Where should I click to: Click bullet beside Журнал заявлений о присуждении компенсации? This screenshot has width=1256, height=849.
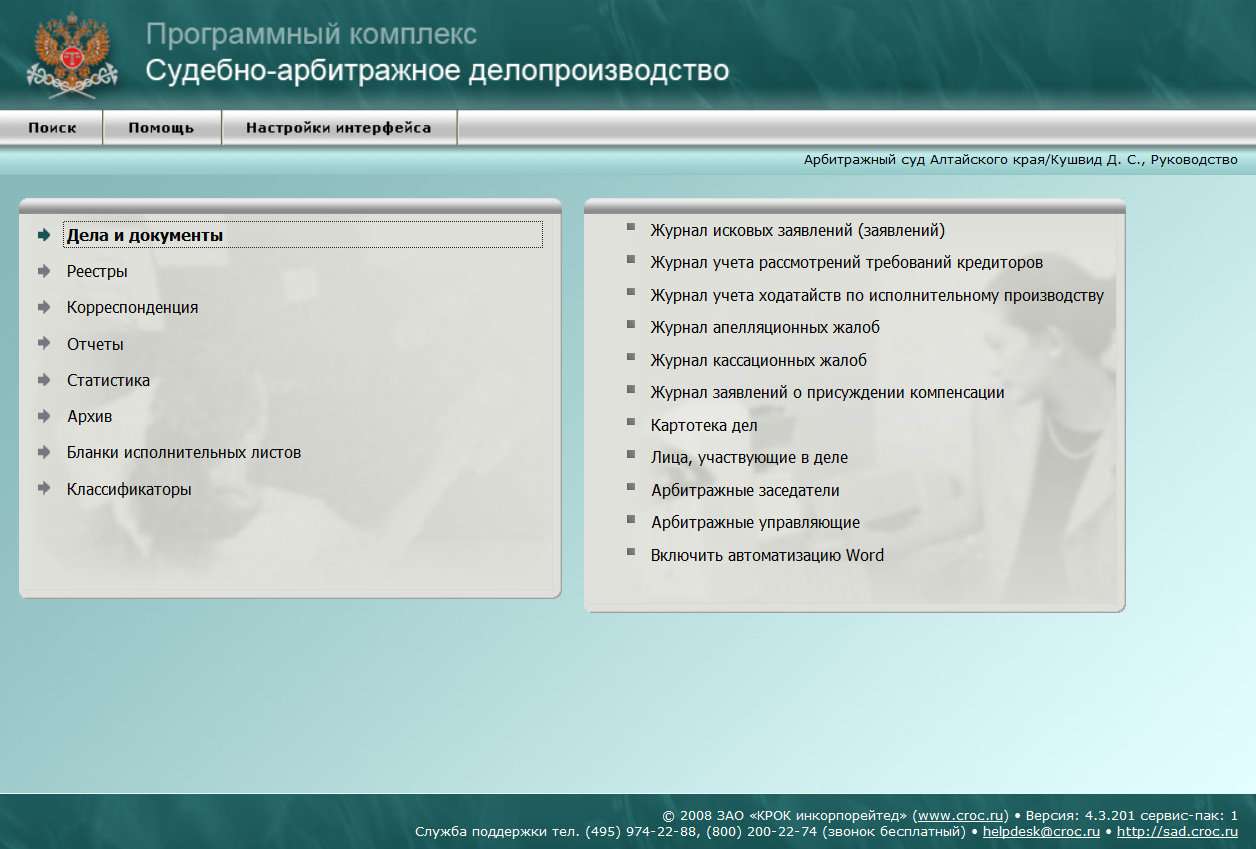(x=631, y=389)
